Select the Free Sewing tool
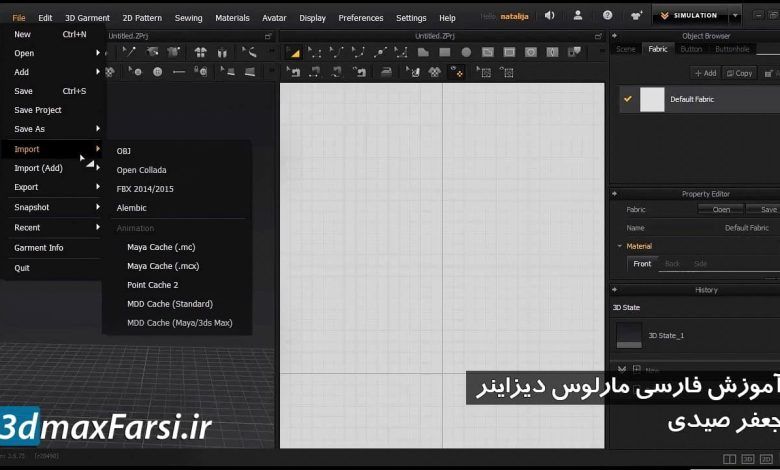 click(x=336, y=73)
